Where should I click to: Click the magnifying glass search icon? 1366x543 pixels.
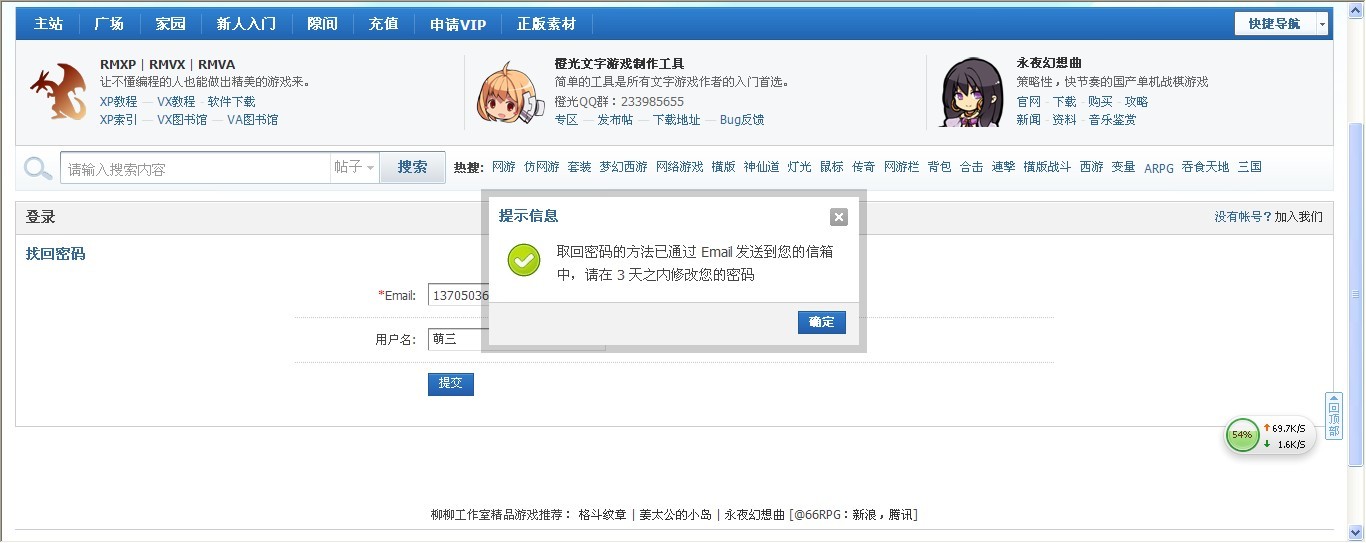[38, 168]
